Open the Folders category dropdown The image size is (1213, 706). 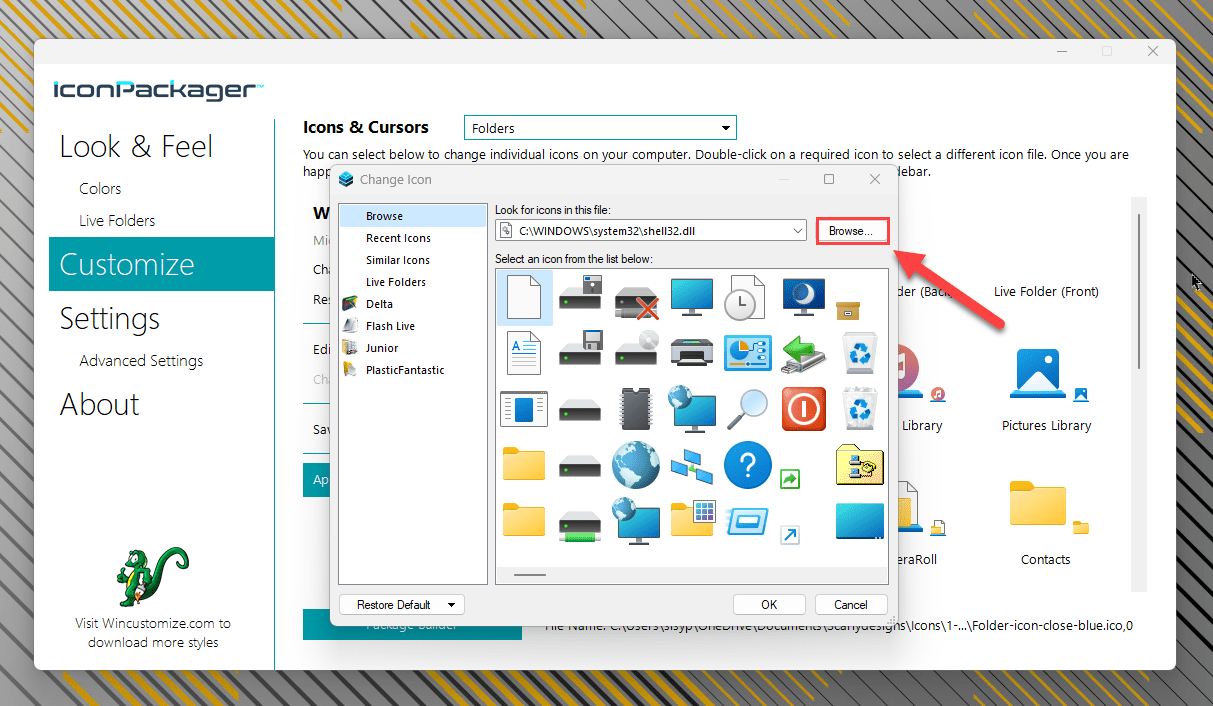726,128
